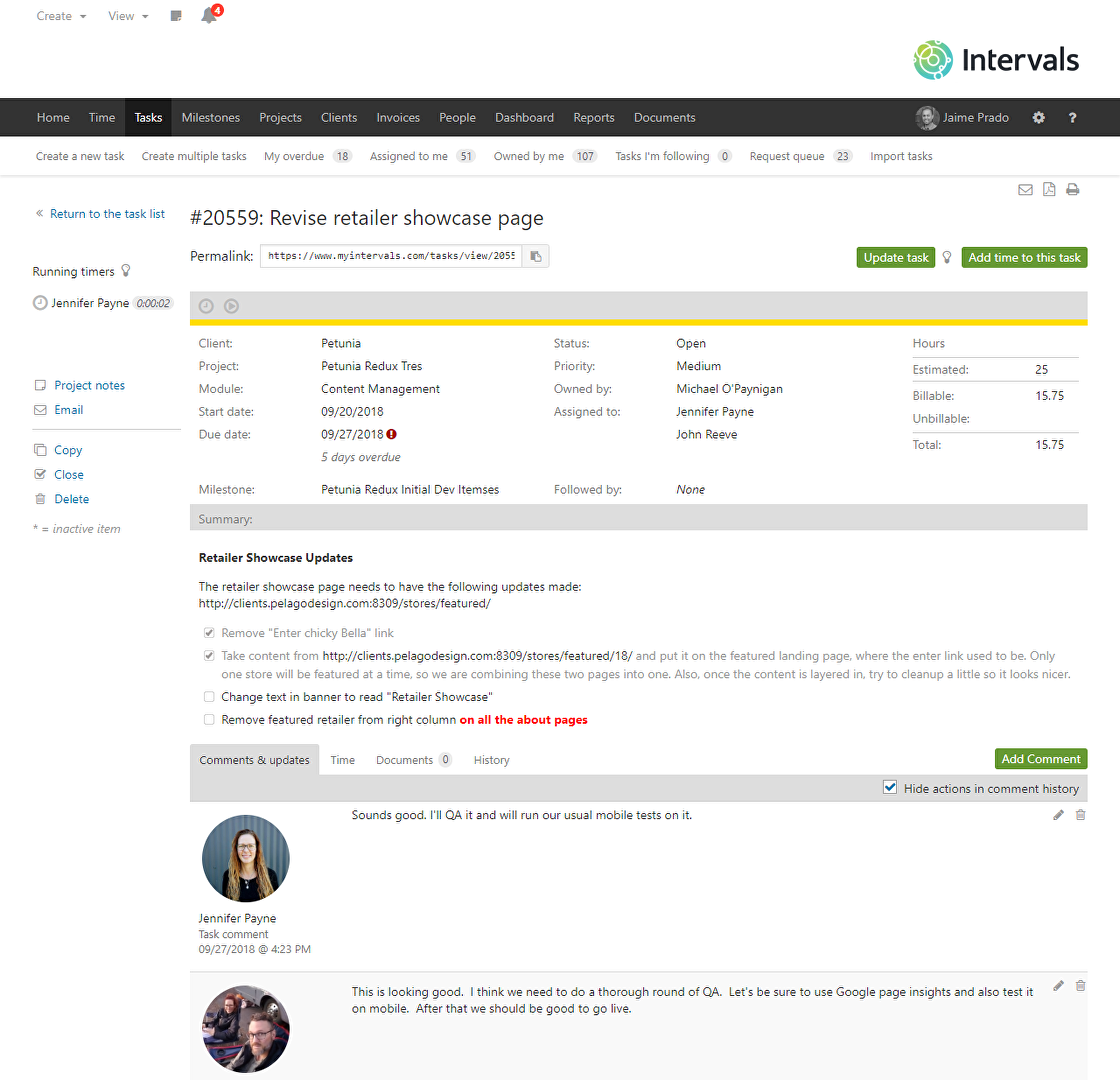Image resolution: width=1120 pixels, height=1080 pixels.
Task: Copy permalink with clipboard icon
Action: 536,256
